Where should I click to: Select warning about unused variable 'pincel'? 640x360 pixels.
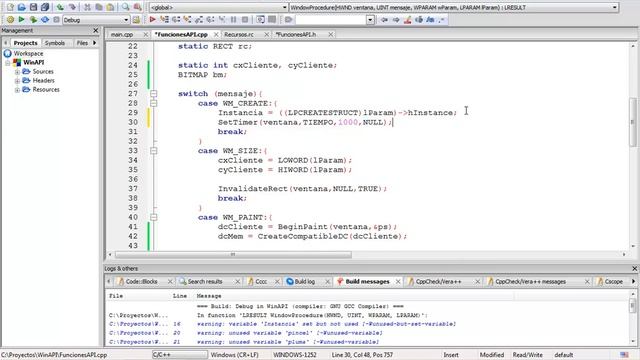point(289,333)
